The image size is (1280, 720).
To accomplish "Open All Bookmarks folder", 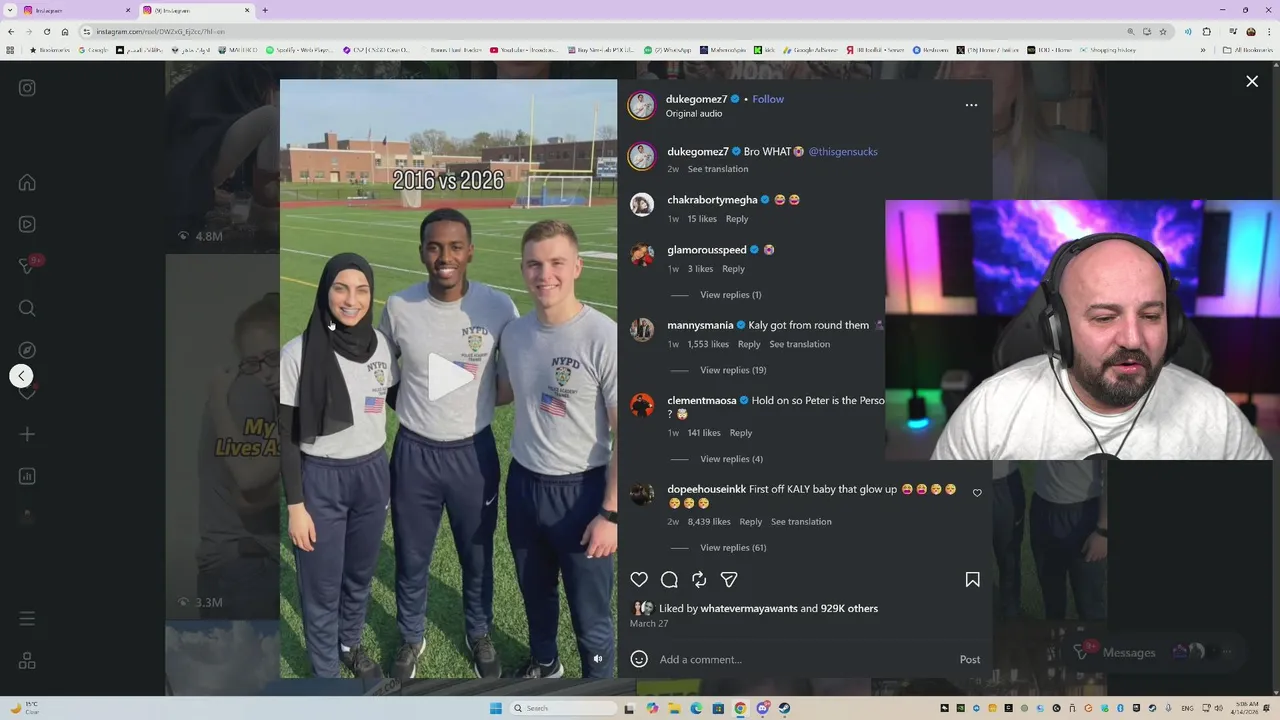I will point(1247,50).
